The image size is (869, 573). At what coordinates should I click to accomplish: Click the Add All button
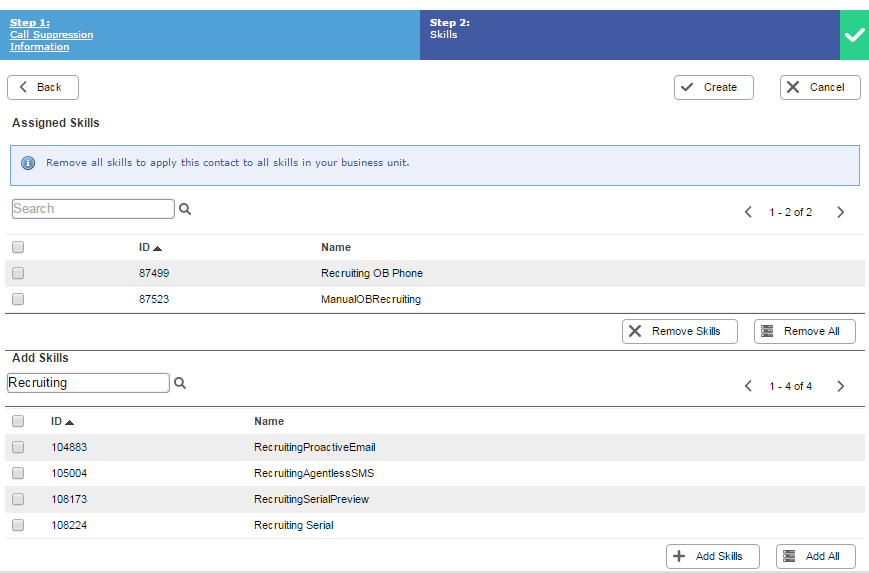pyautogui.click(x=816, y=556)
